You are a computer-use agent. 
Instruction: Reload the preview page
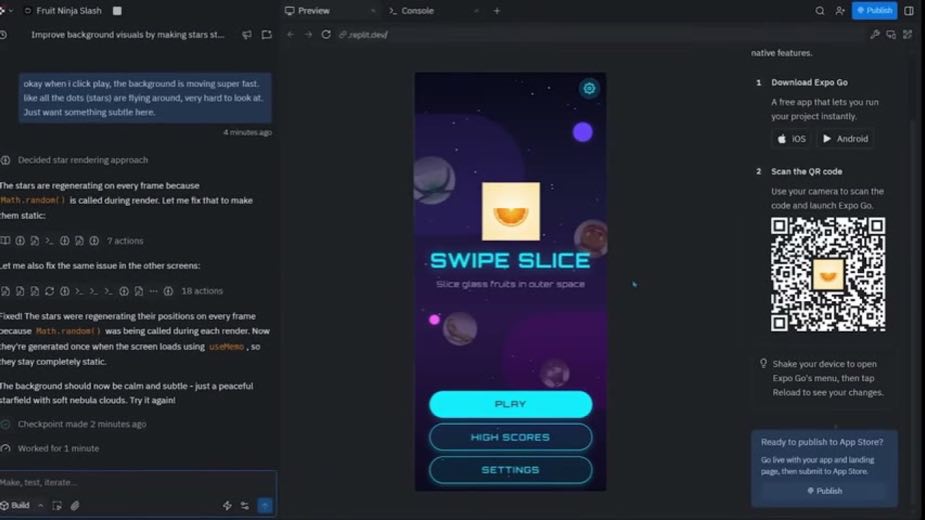tap(326, 35)
